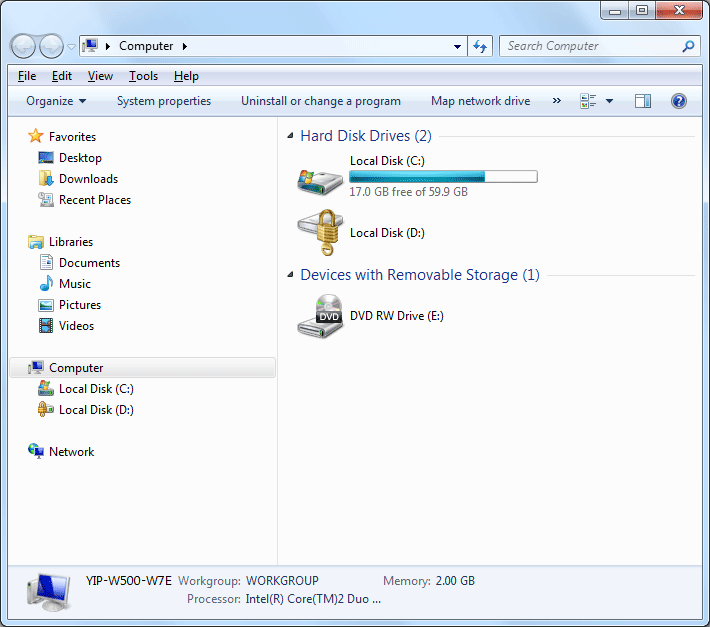
Task: Select Desktop in Favorites
Action: pos(80,158)
